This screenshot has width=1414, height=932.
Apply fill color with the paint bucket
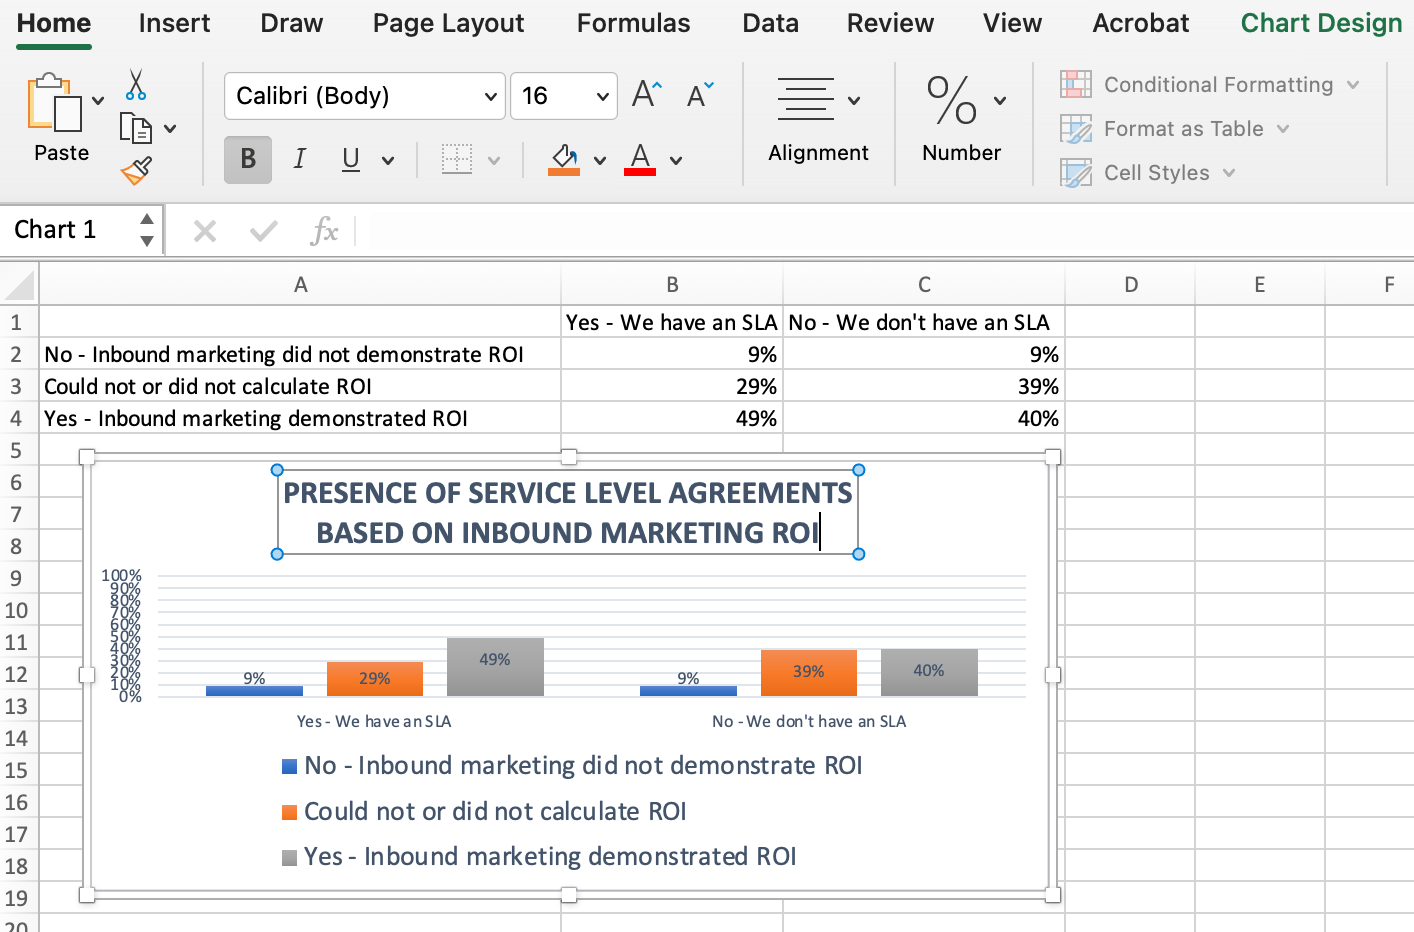(564, 159)
